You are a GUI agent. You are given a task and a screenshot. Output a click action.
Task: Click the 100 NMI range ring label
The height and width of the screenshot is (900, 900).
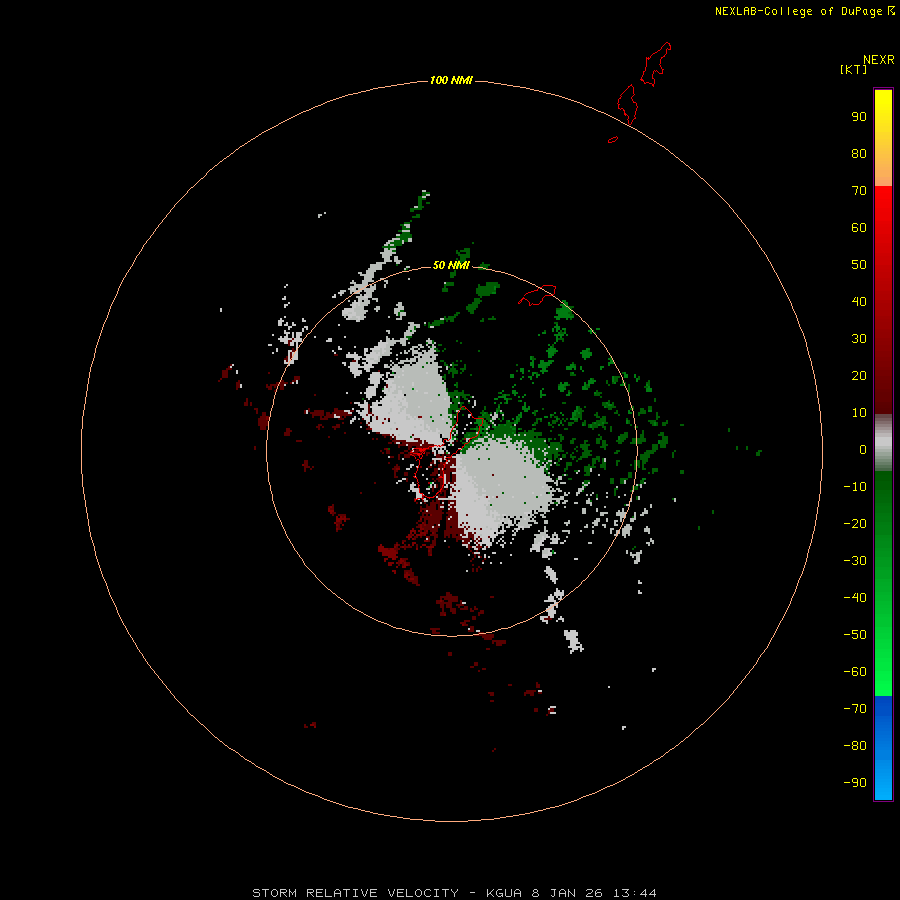pyautogui.click(x=451, y=80)
